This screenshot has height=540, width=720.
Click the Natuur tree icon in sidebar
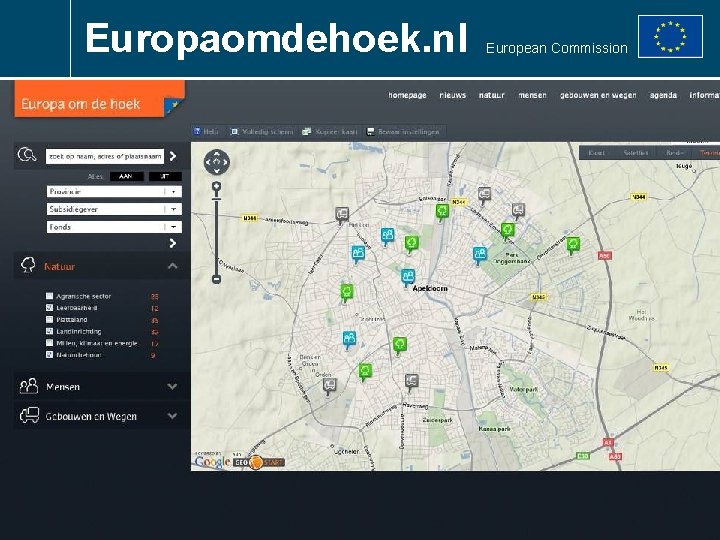28,265
